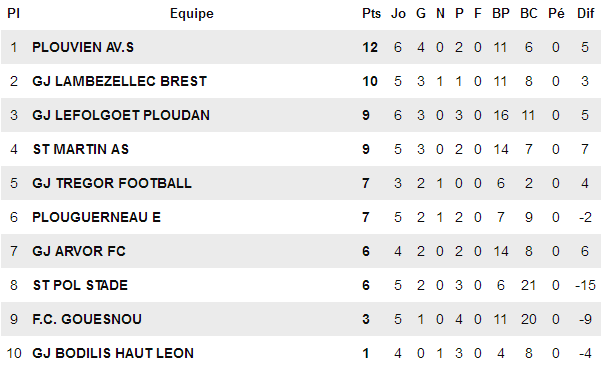Select GJ TREGOR FOOTBALL in the table
This screenshot has height=372, width=603.
pyautogui.click(x=112, y=183)
